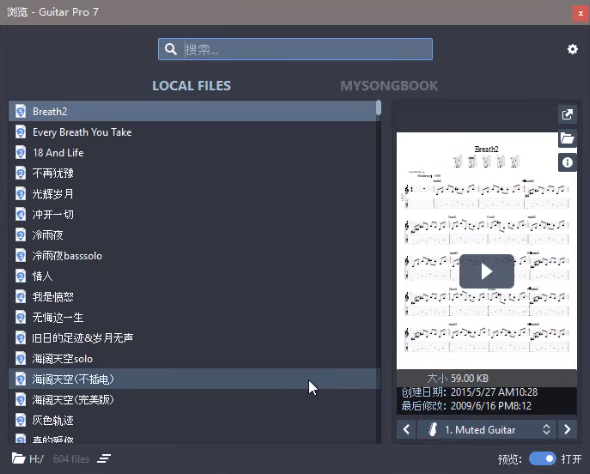590x474 pixels.
Task: Go to the next track arrow
Action: [567, 429]
